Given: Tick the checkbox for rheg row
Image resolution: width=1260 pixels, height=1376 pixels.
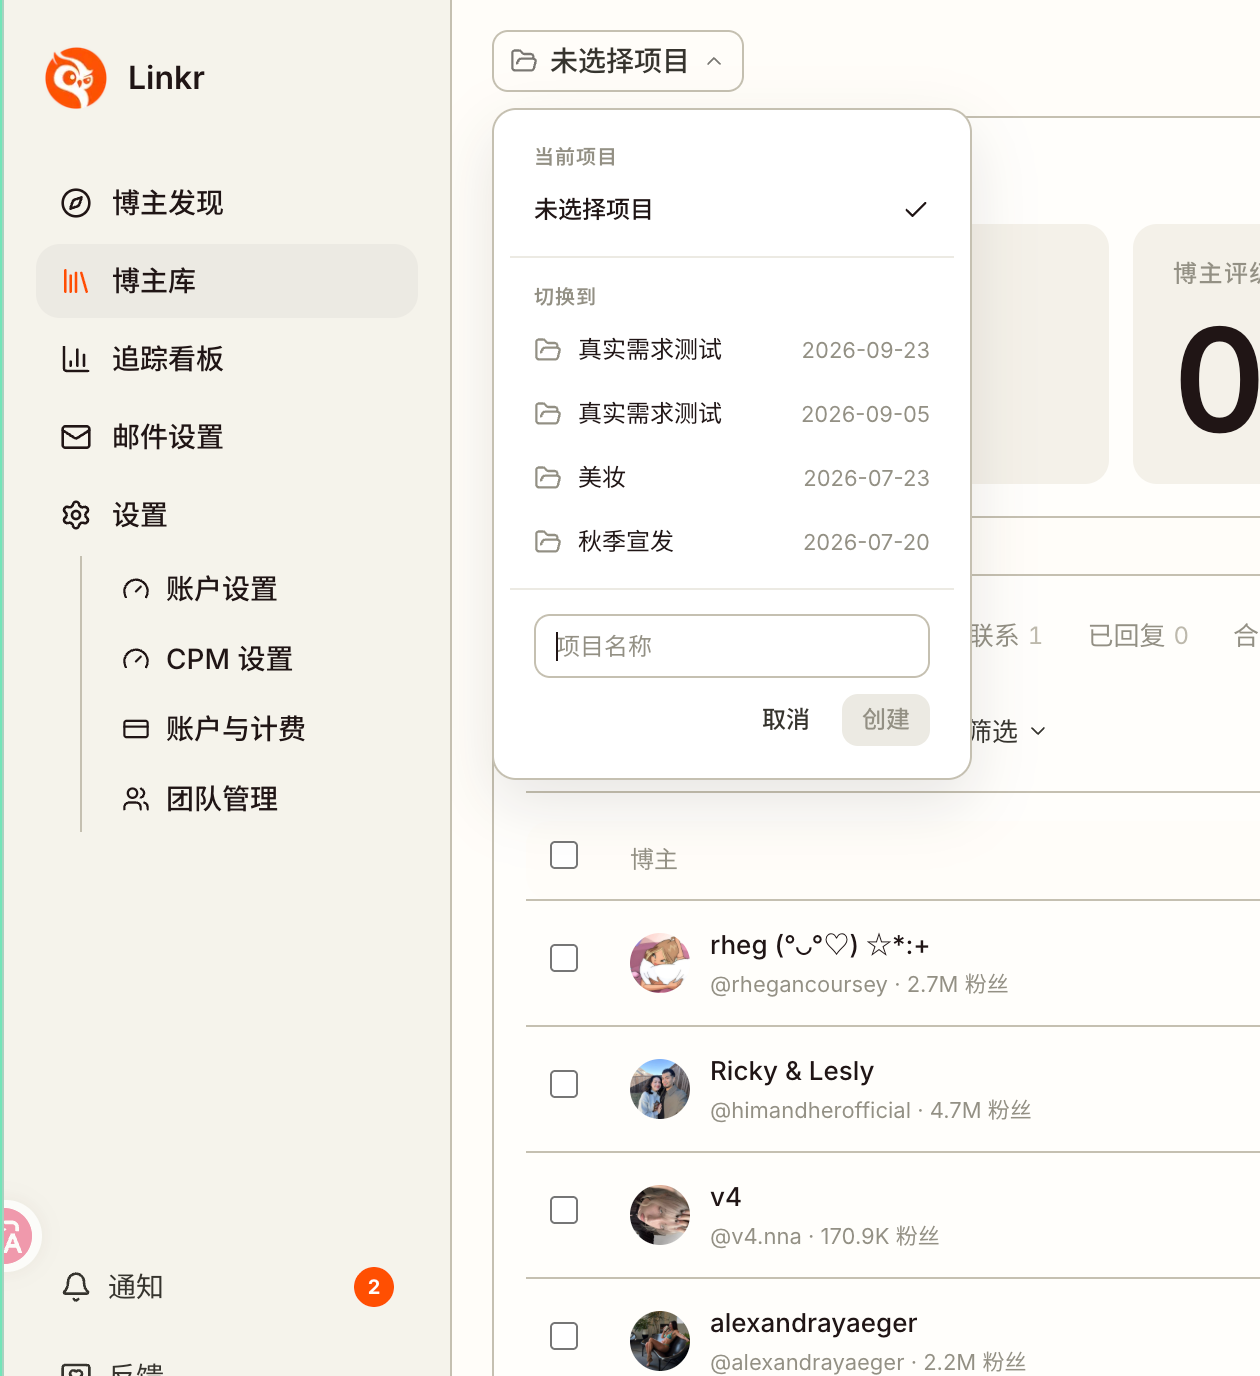Looking at the screenshot, I should coord(564,958).
